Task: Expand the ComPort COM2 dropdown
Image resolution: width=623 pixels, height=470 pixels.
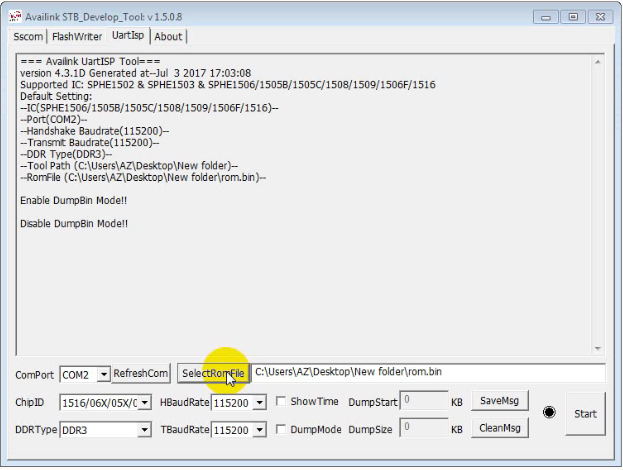Action: 103,374
